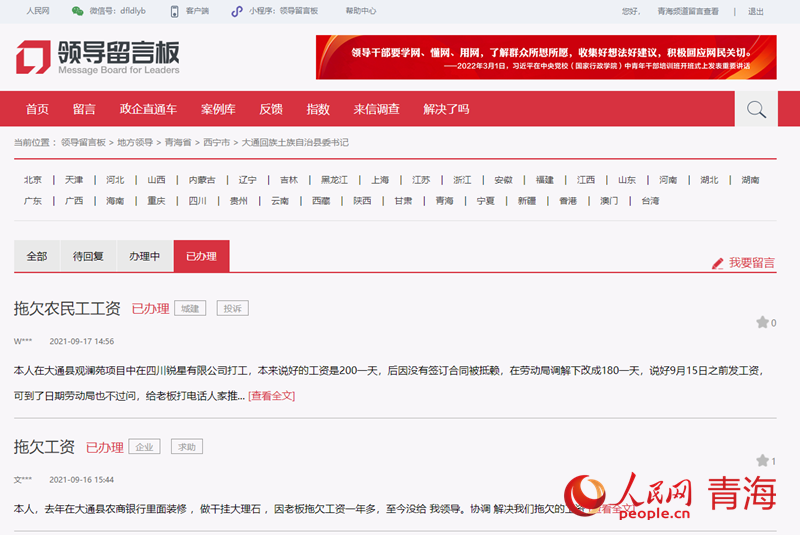The image size is (800, 535).
Task: Expand full text of 拖欠农民工工资 post
Action: [271, 396]
